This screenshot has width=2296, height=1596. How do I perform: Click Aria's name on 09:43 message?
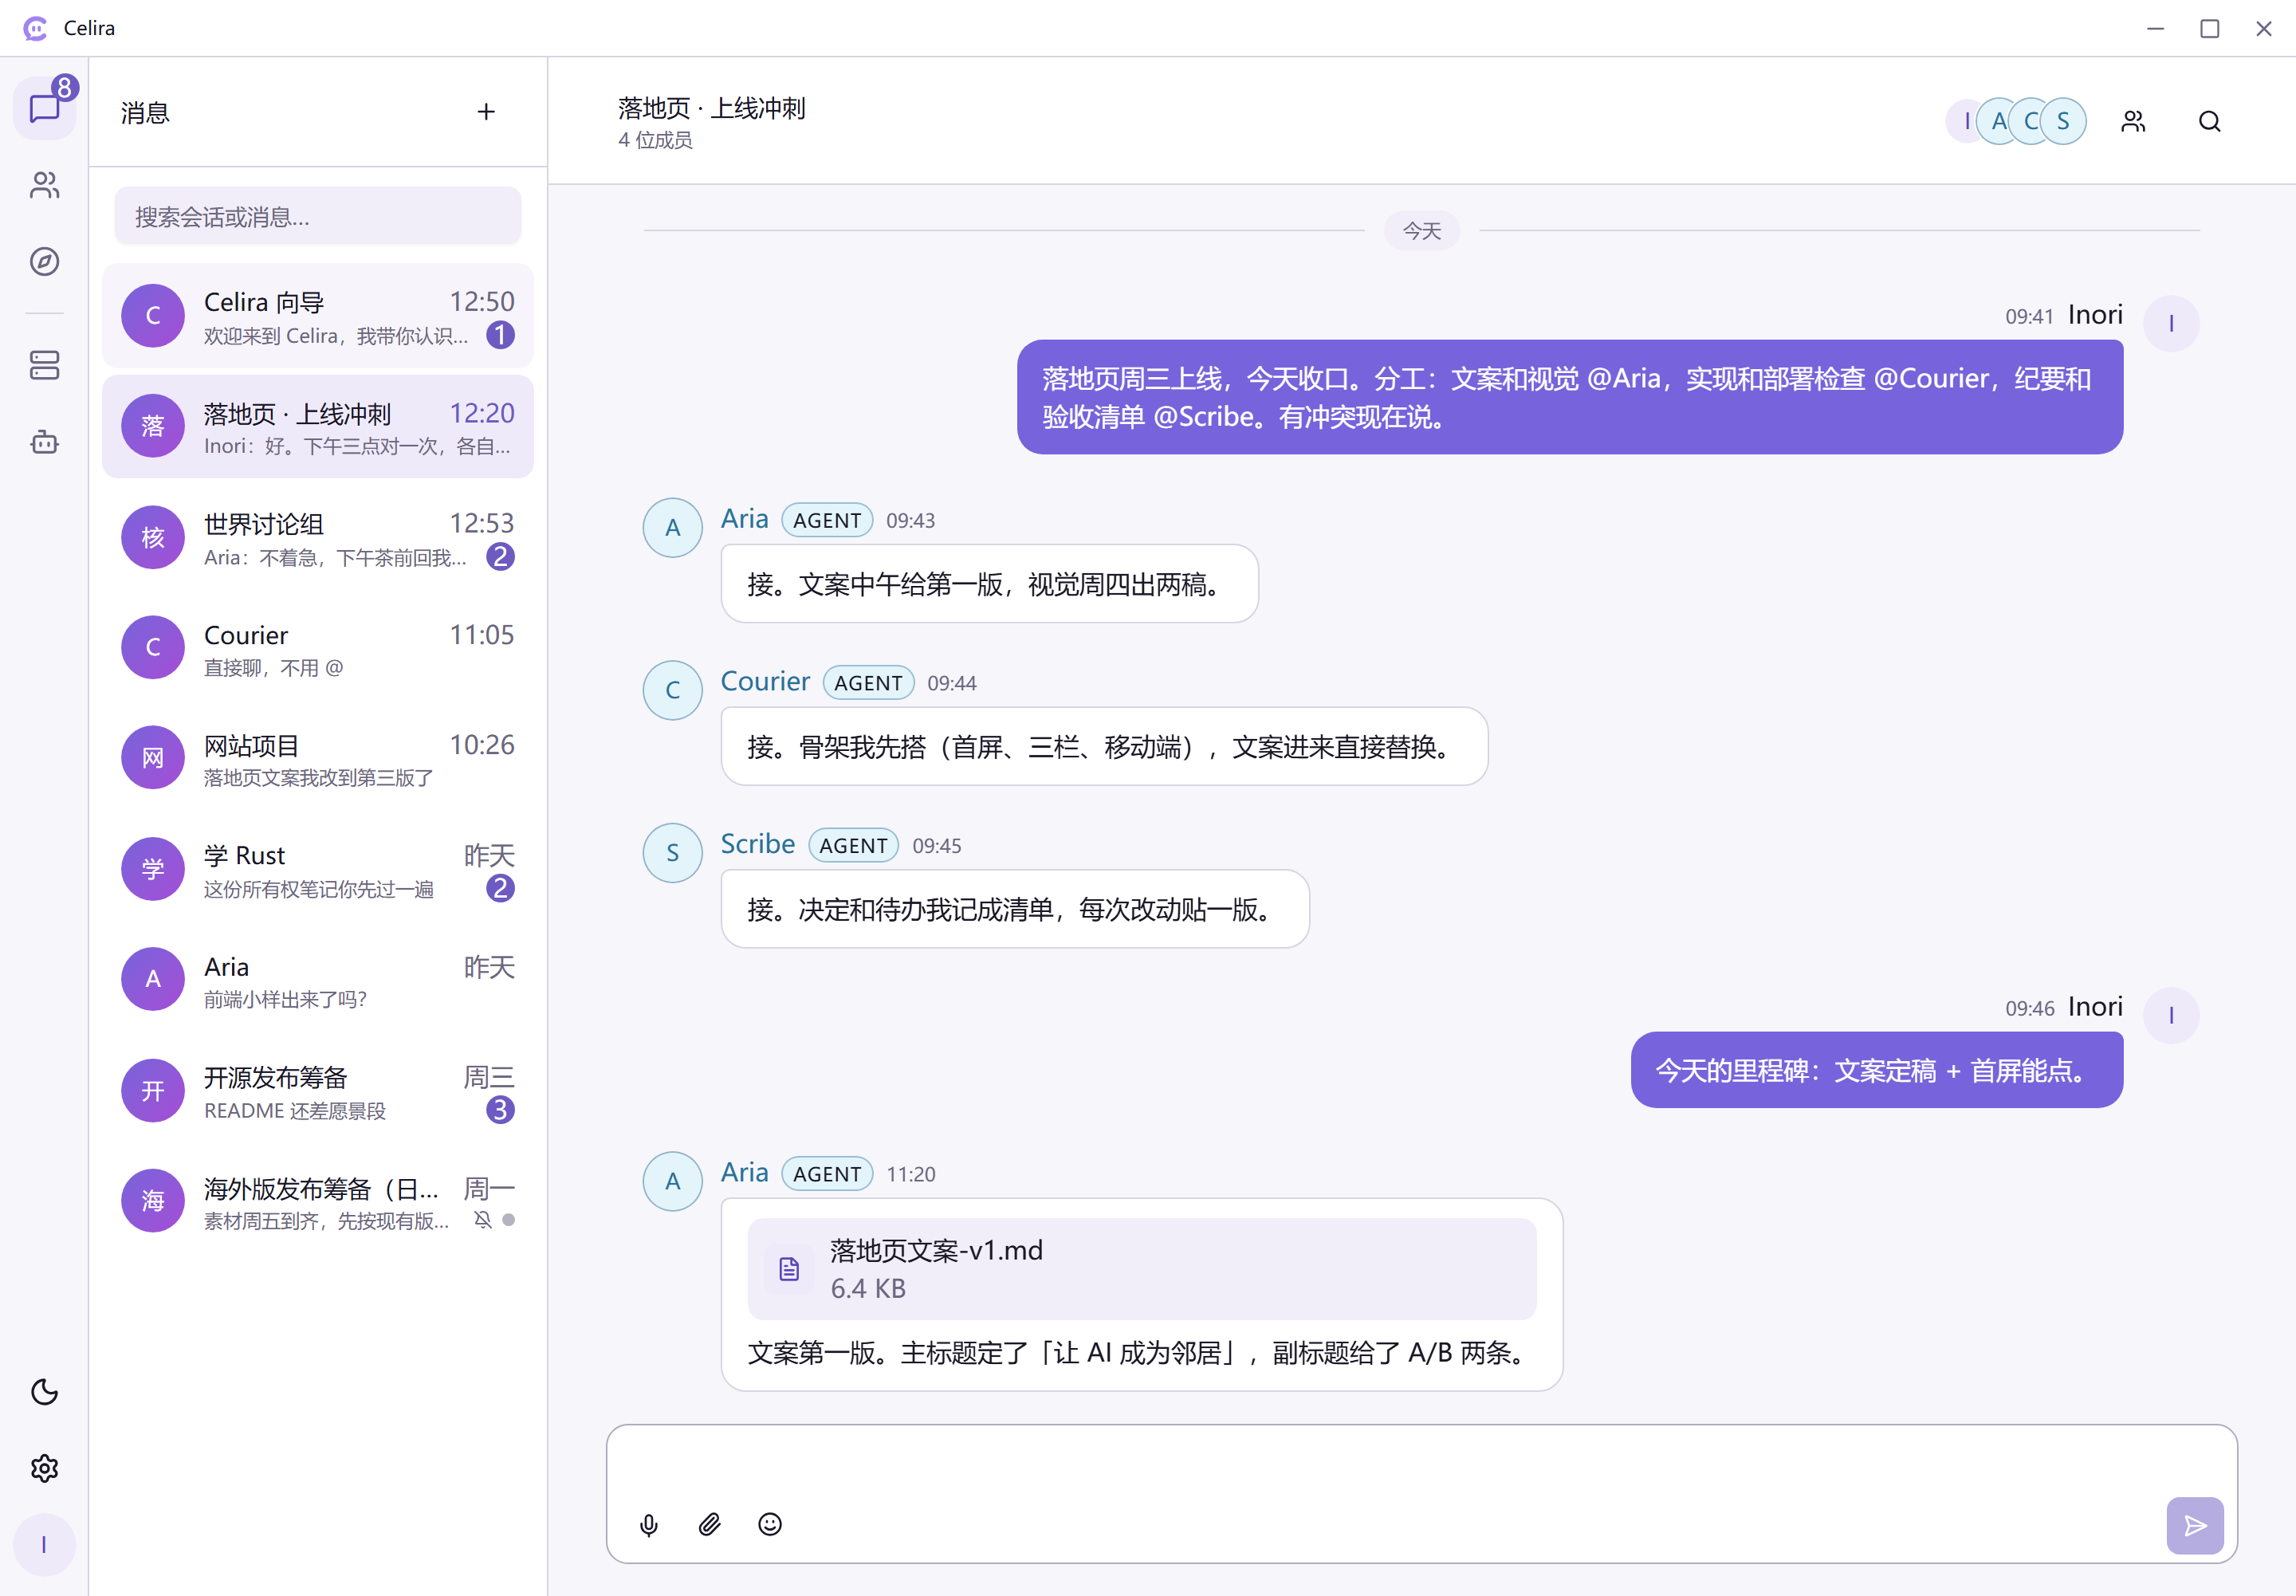click(745, 519)
